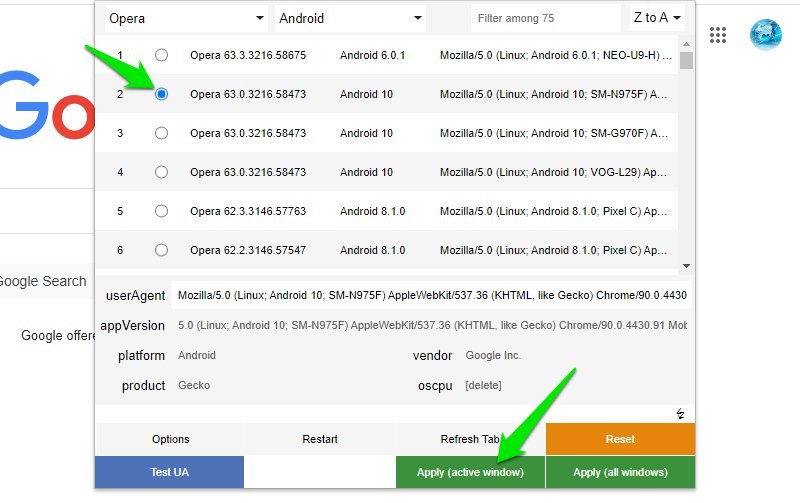Viewport: 800px width, 503px height.
Task: Click Google Search button on Google page
Action: tap(43, 281)
